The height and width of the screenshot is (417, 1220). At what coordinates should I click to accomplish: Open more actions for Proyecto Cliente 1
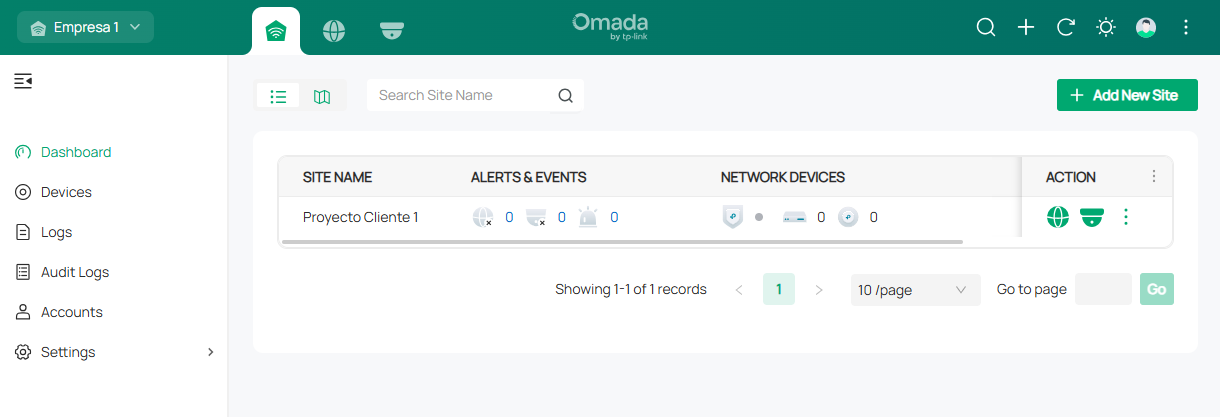1126,216
